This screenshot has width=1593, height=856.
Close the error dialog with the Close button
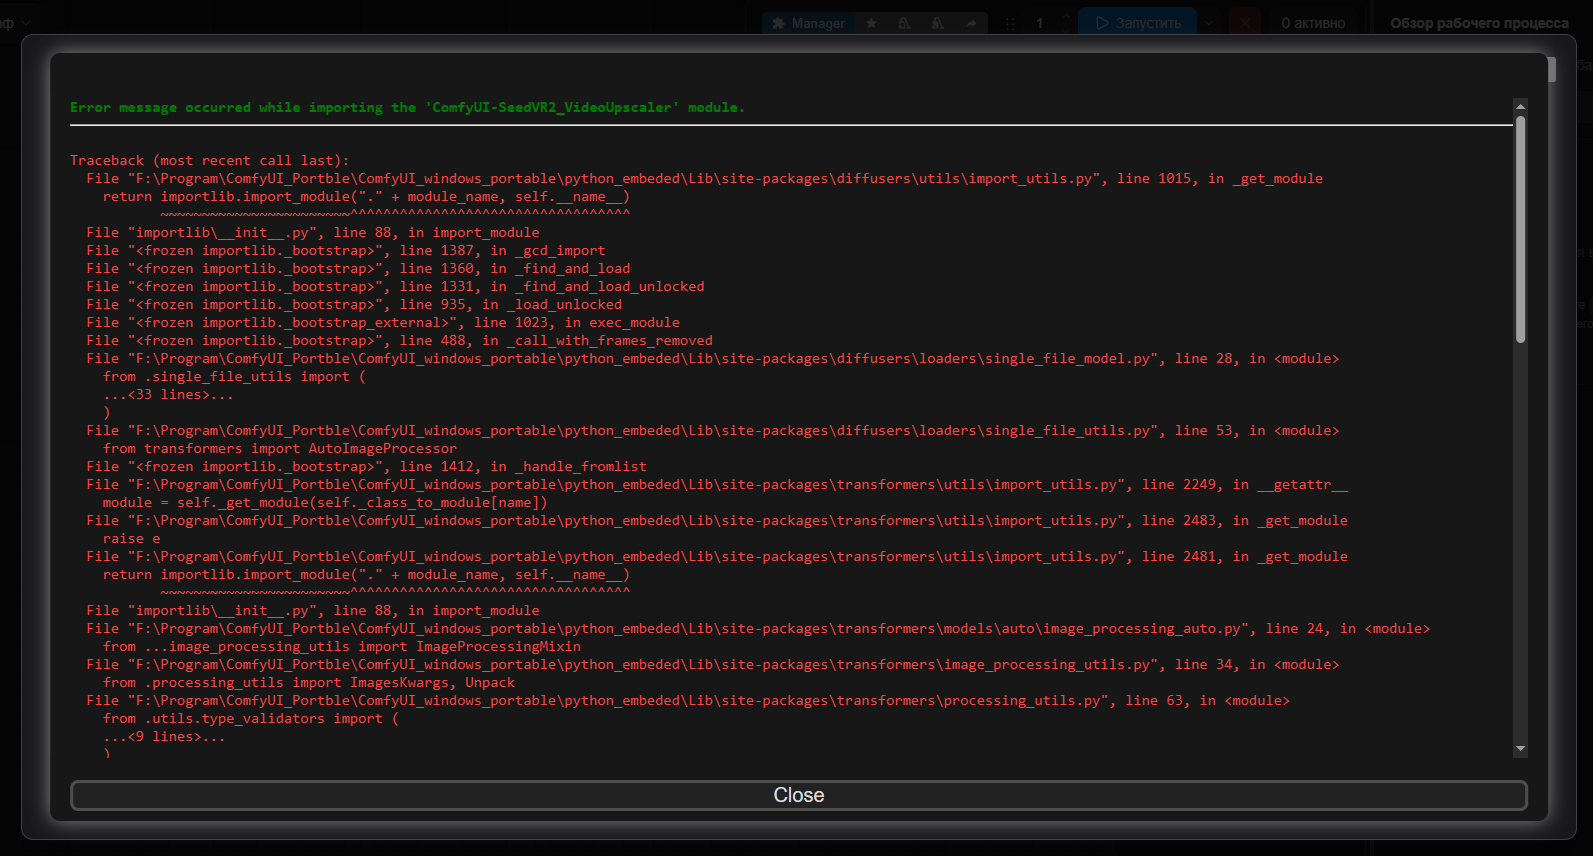(x=798, y=795)
